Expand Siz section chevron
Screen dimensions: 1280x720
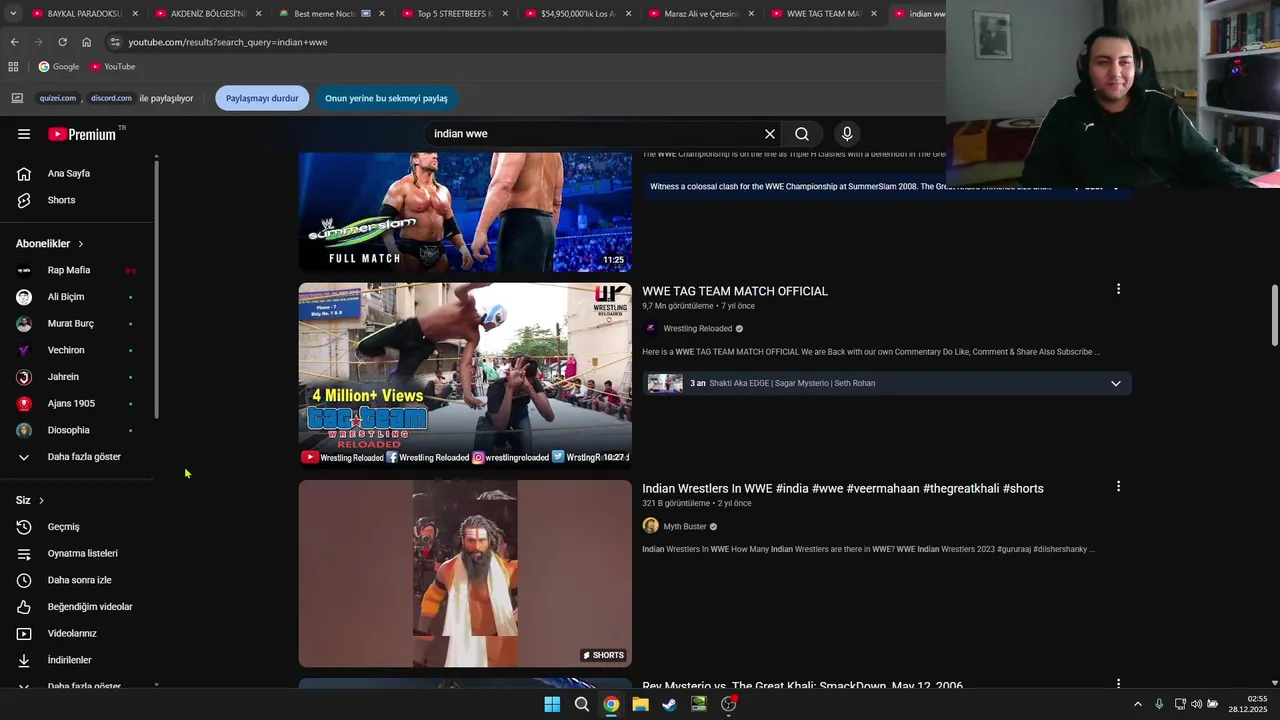pos(41,500)
